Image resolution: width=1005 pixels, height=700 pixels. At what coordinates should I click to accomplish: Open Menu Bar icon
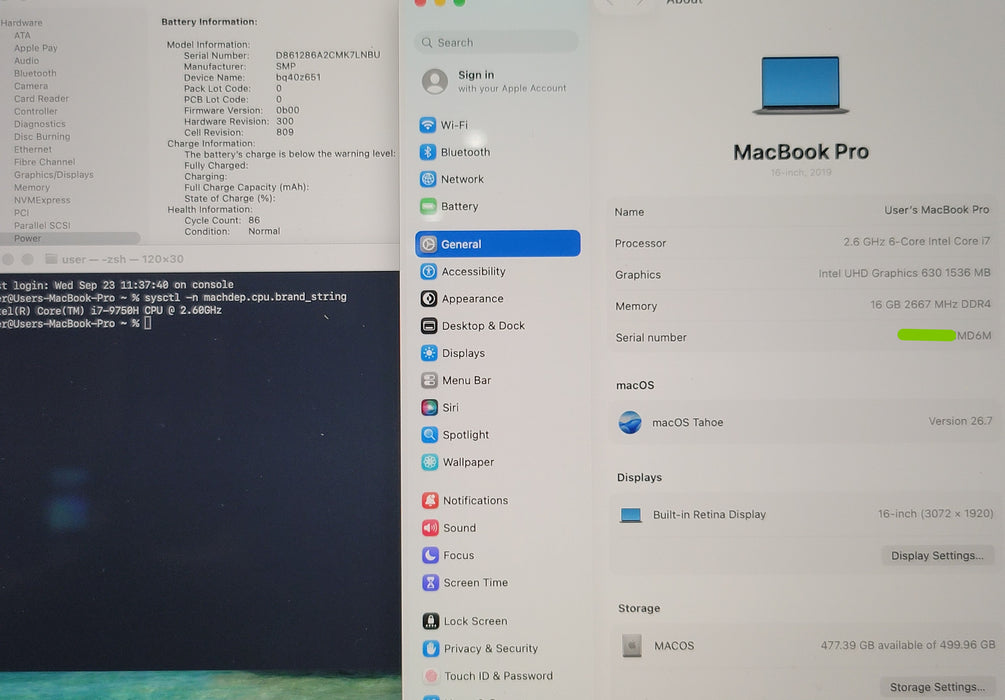pyautogui.click(x=429, y=380)
